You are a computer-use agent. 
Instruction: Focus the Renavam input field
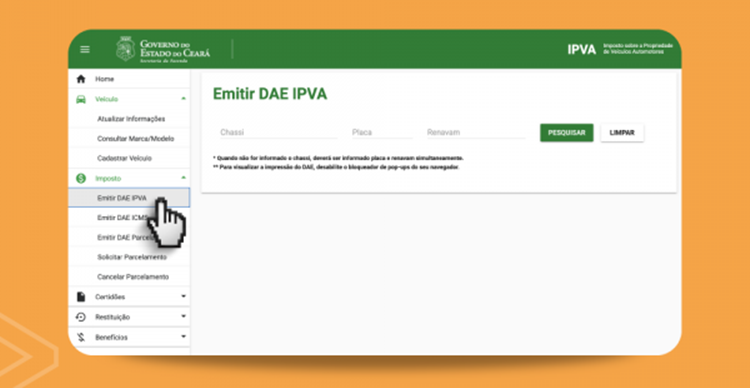tap(475, 133)
